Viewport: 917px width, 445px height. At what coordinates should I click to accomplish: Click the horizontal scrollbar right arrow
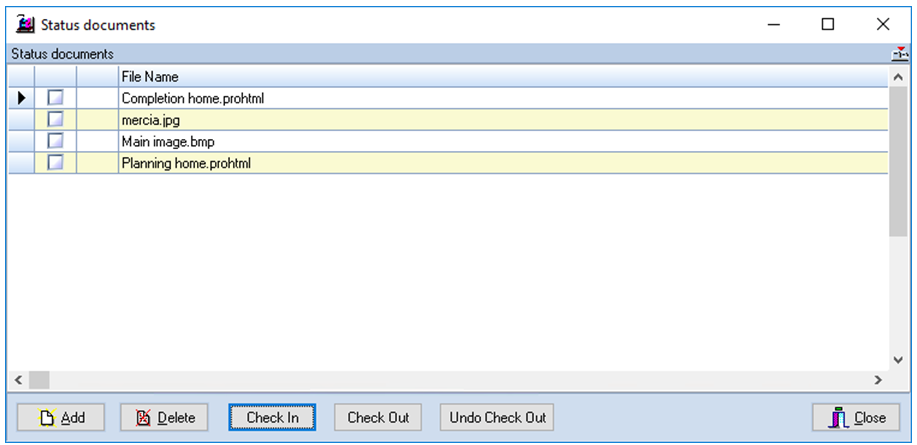tap(878, 380)
